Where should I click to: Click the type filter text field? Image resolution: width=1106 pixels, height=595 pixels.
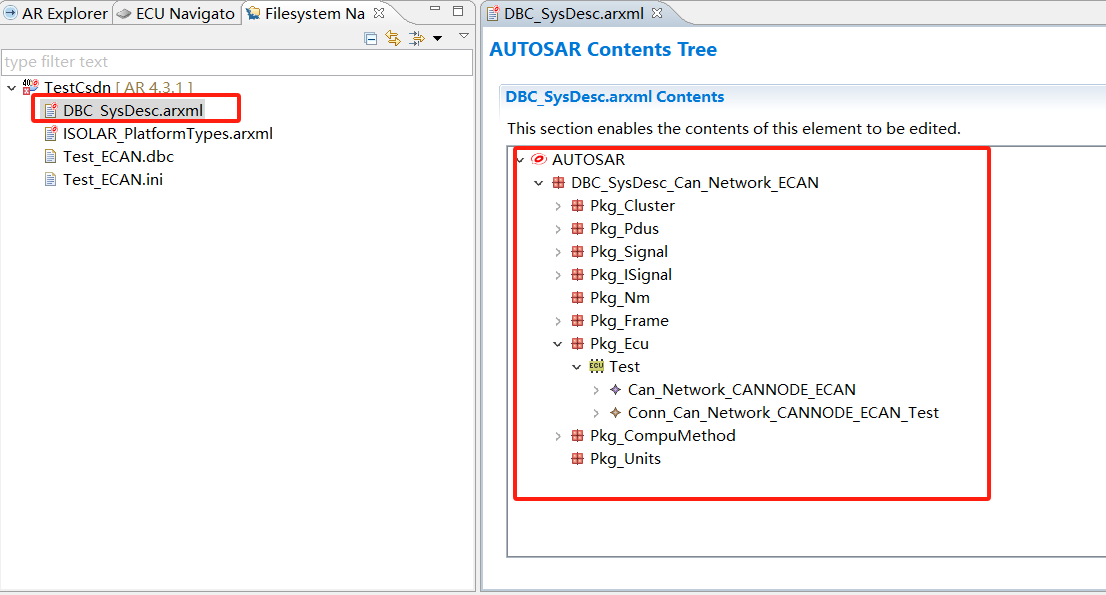[x=236, y=62]
